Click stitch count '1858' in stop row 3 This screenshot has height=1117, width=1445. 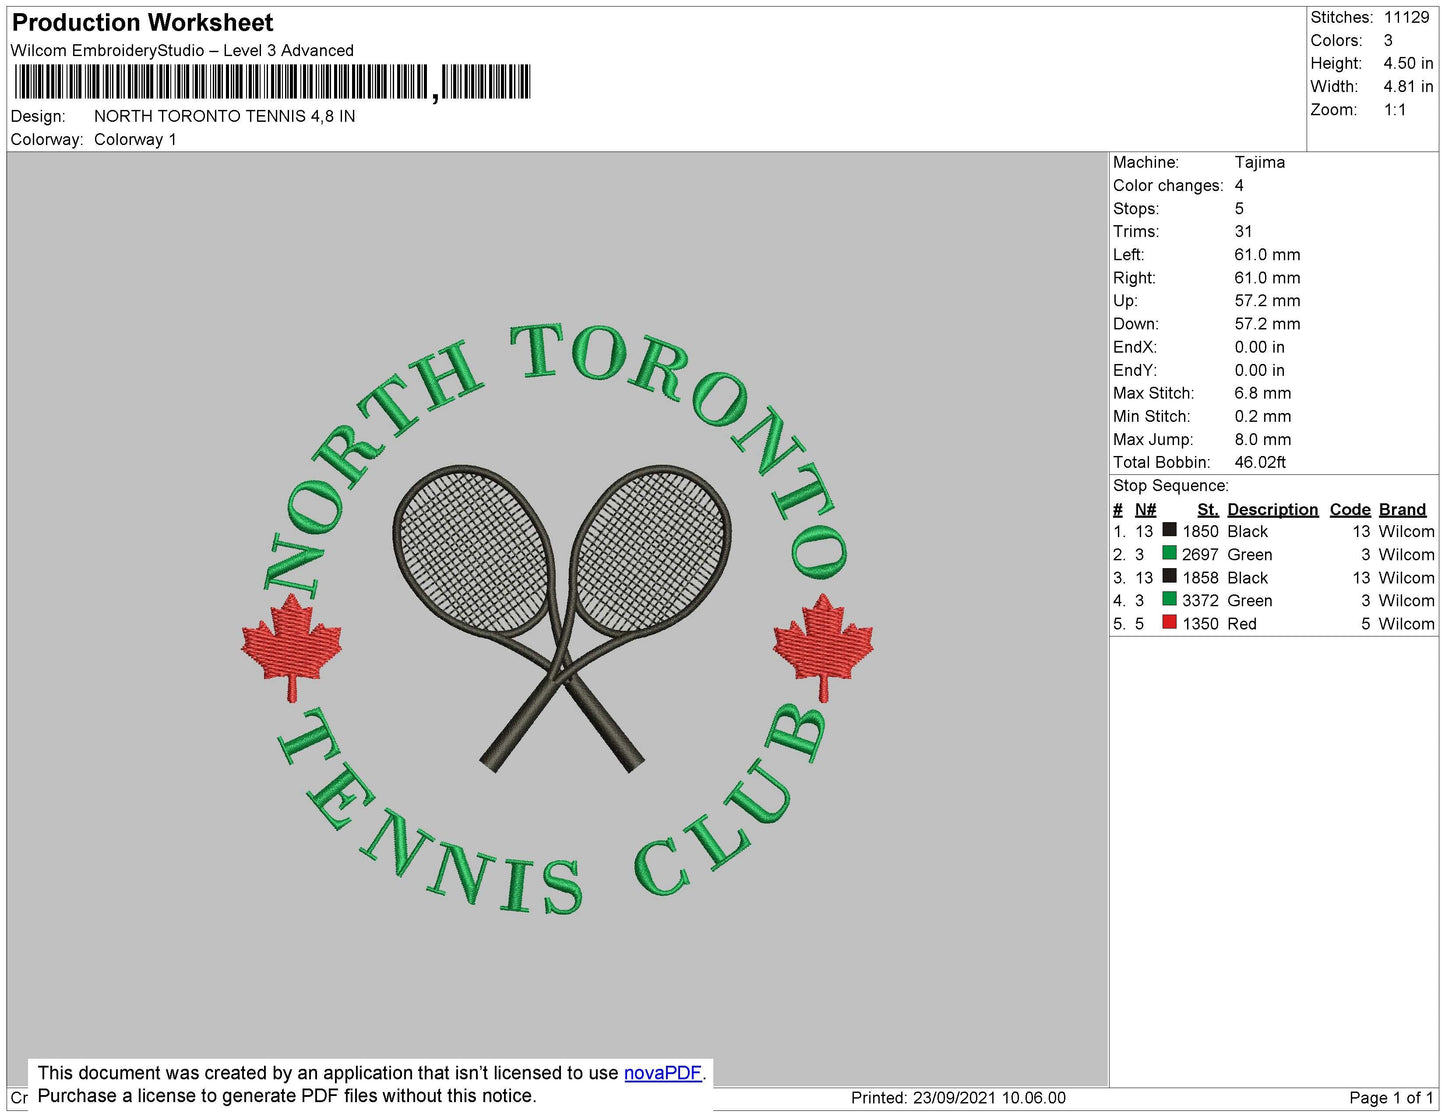pos(1201,577)
